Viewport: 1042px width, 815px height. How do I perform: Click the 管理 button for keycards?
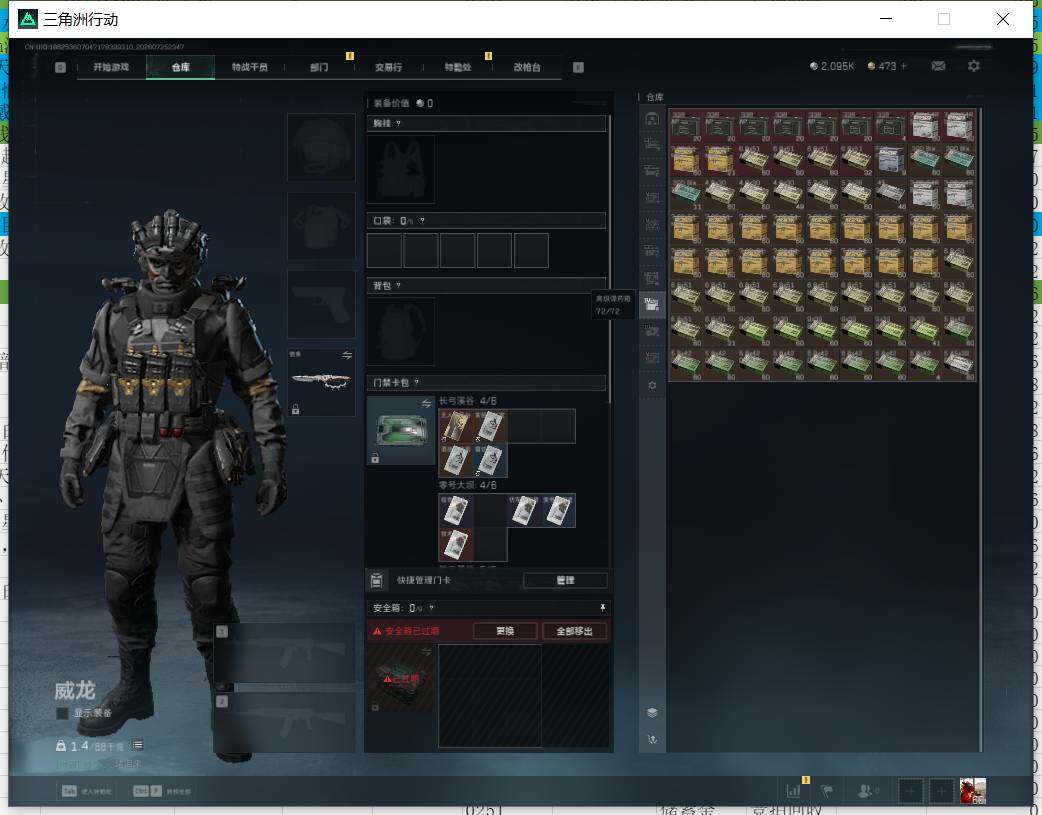[565, 580]
